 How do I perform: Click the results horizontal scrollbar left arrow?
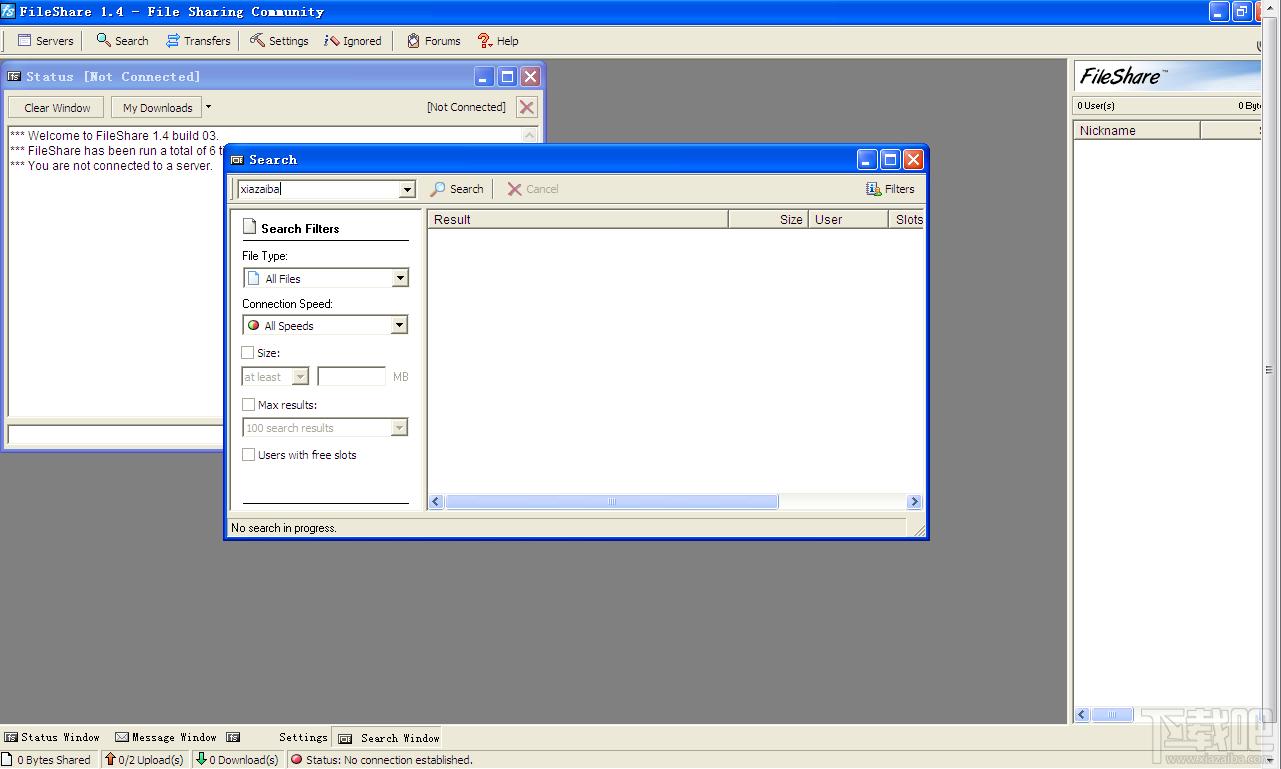coord(437,502)
